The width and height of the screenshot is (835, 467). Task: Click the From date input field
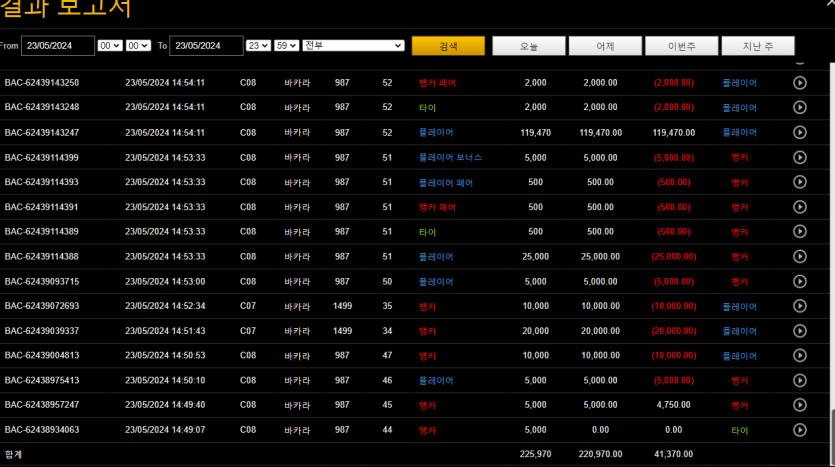pyautogui.click(x=58, y=46)
